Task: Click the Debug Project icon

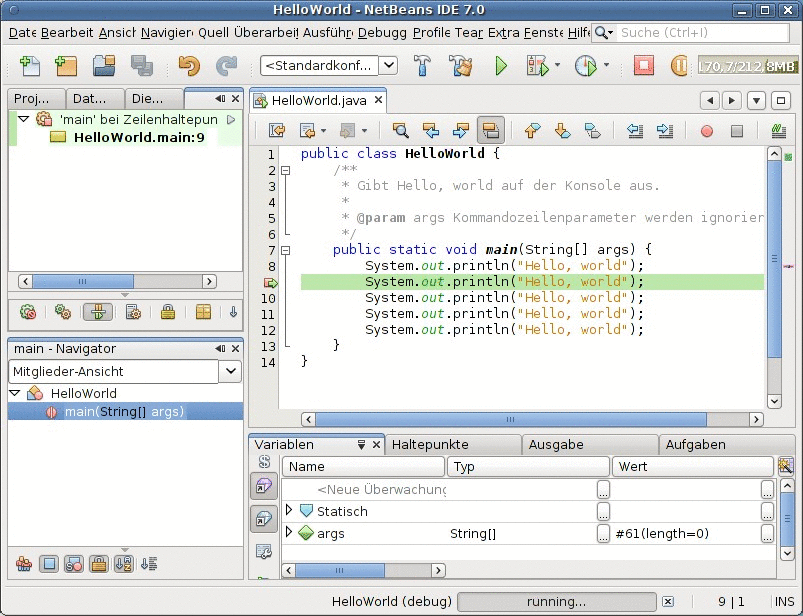Action: click(537, 66)
